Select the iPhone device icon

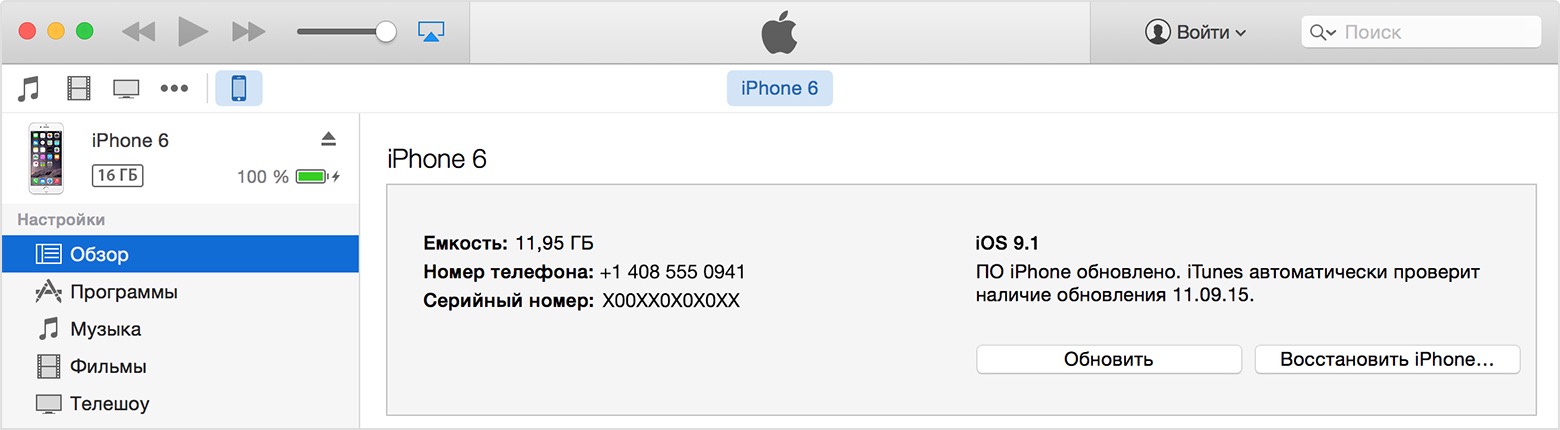(239, 88)
